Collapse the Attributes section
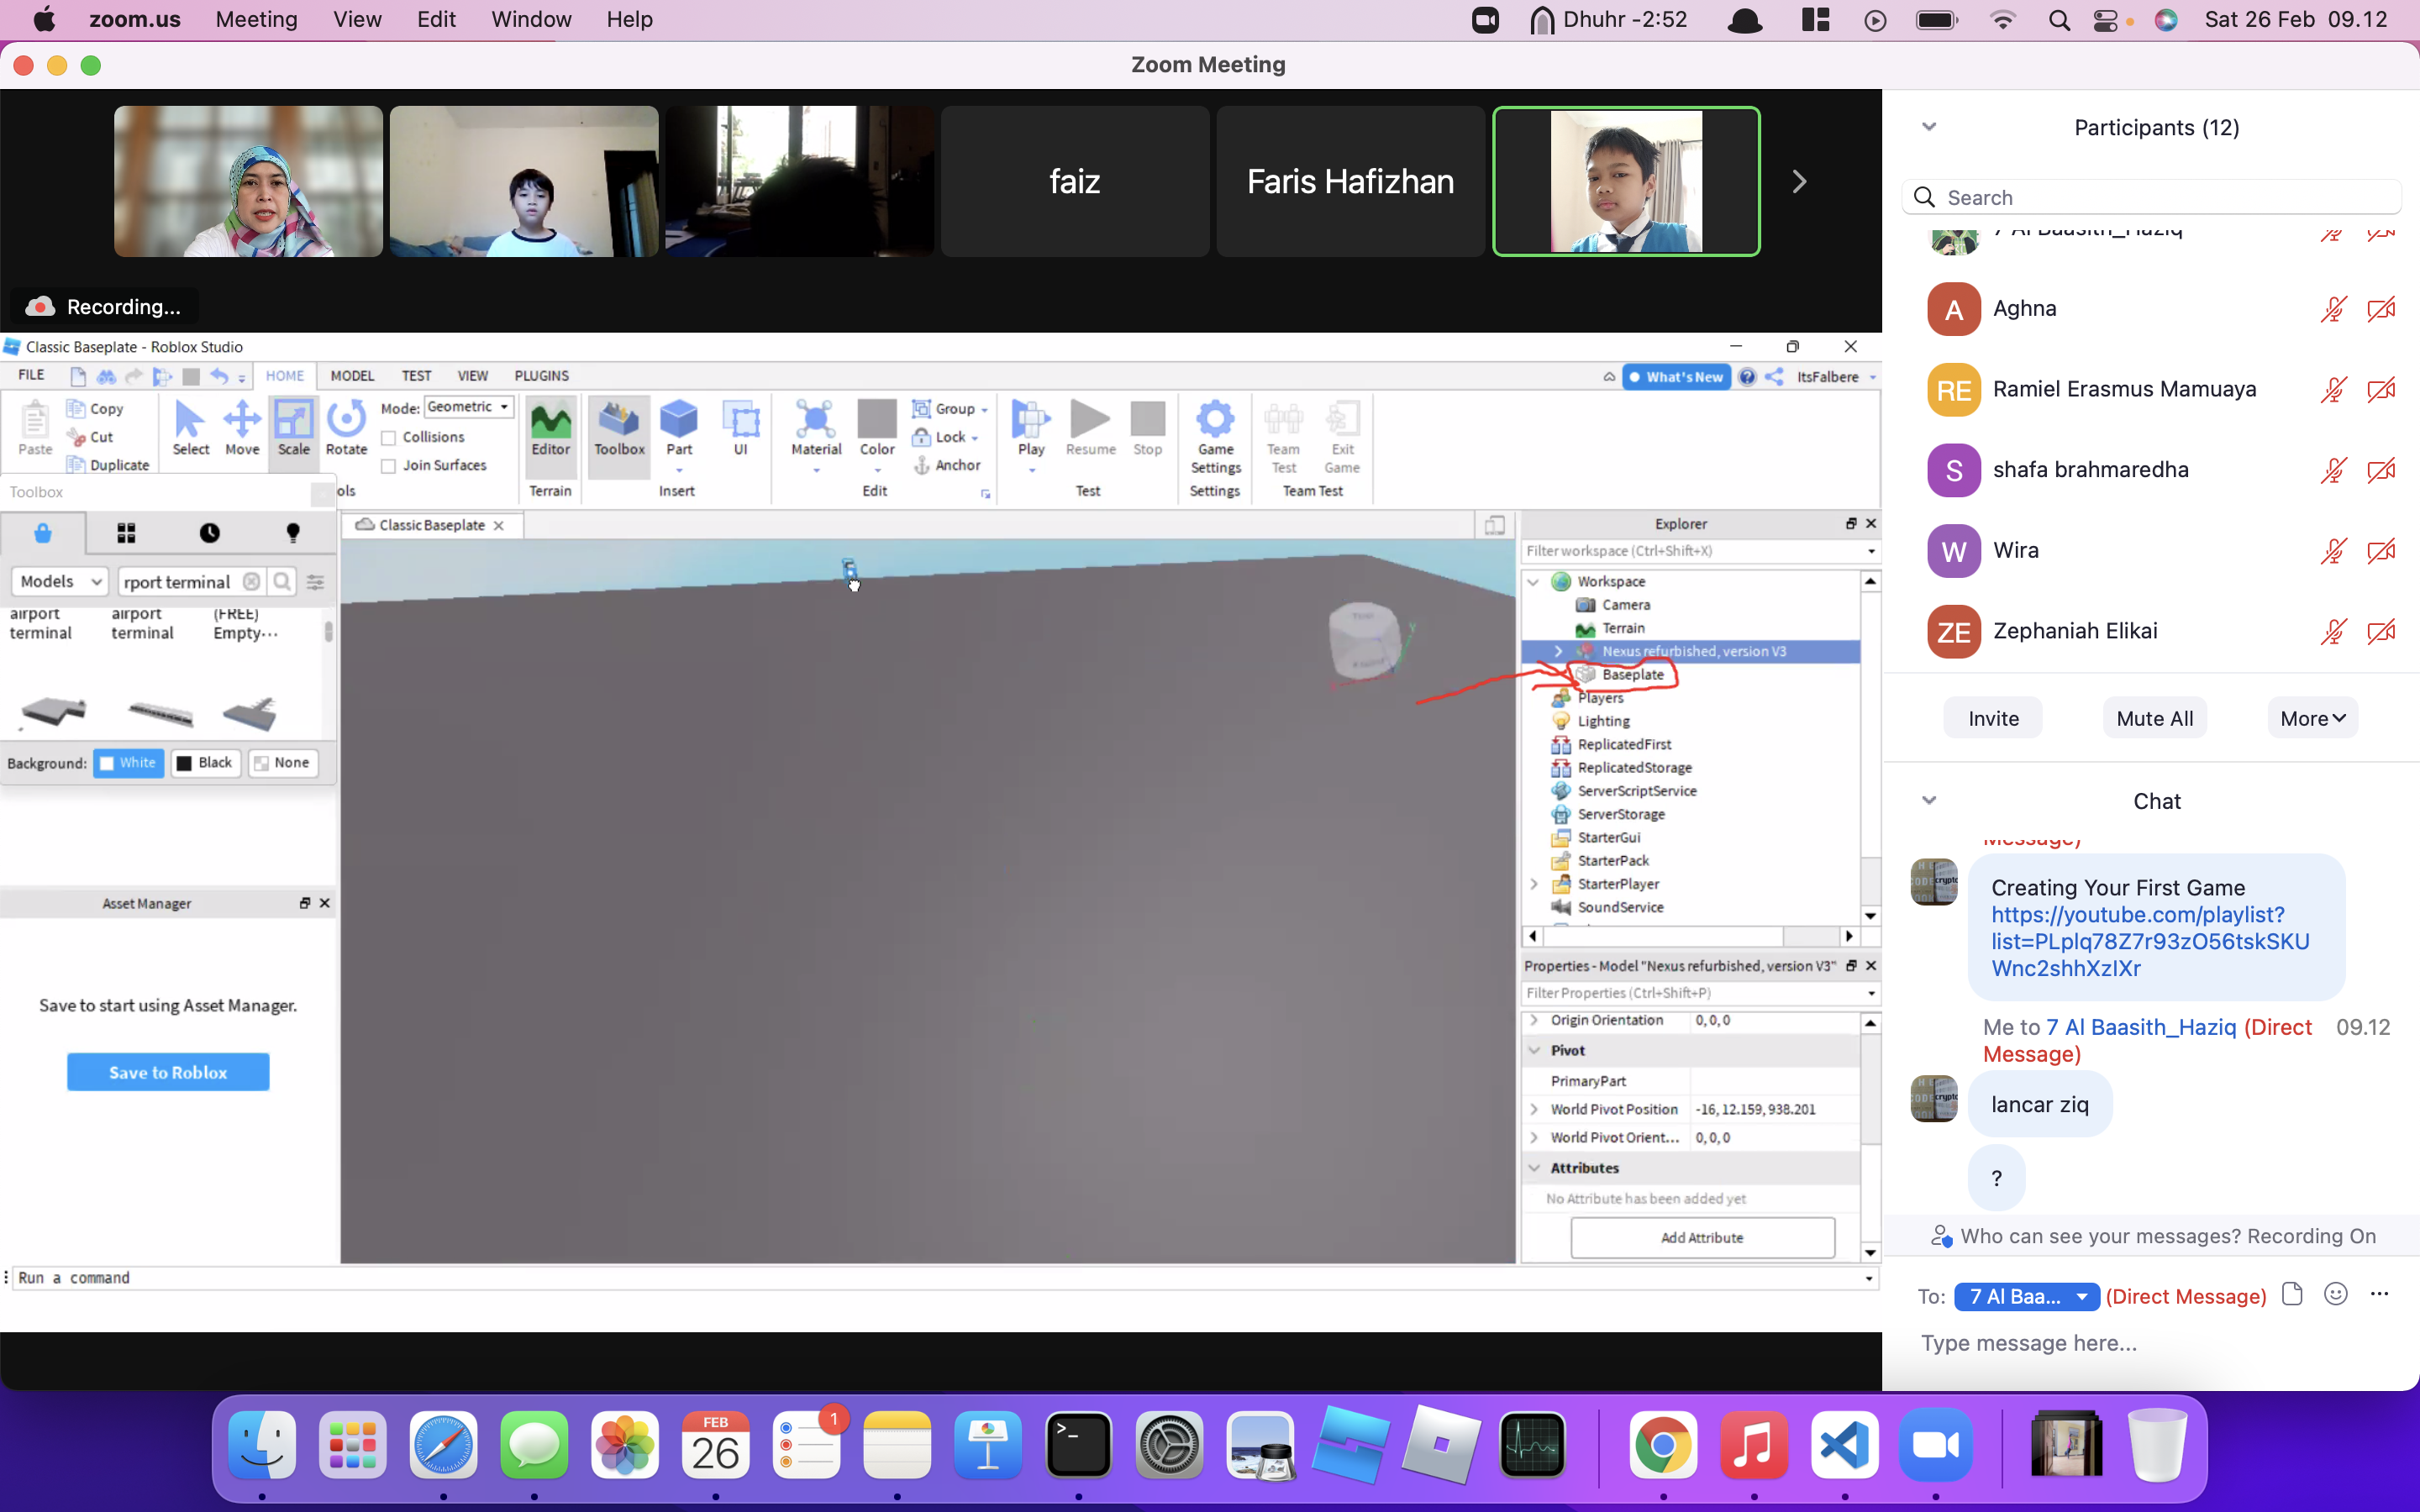 [1534, 1168]
